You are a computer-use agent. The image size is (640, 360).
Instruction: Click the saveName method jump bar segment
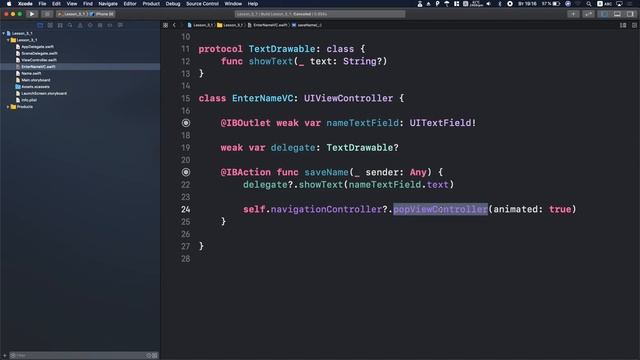pos(307,25)
